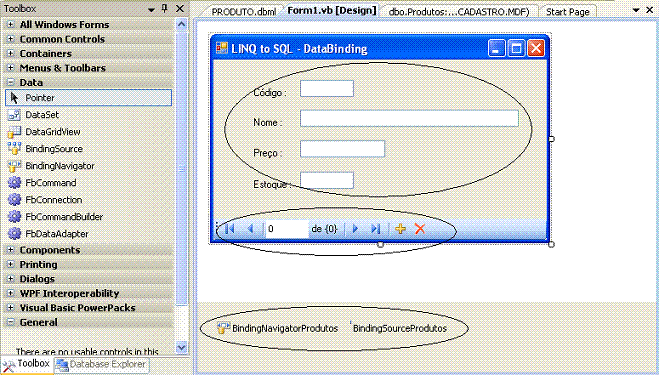Screen dimensions: 659x375
Task: Expand the Printing group
Action: pos(11,264)
